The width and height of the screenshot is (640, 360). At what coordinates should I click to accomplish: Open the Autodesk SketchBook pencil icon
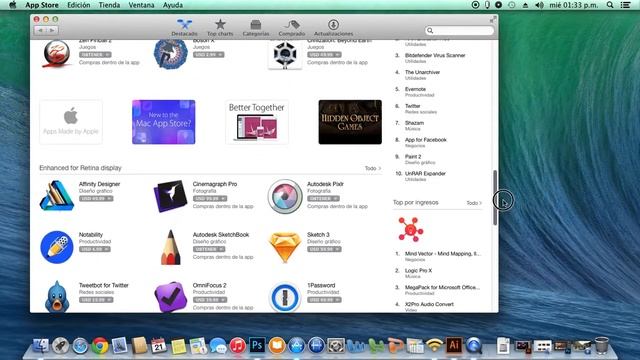(x=170, y=247)
